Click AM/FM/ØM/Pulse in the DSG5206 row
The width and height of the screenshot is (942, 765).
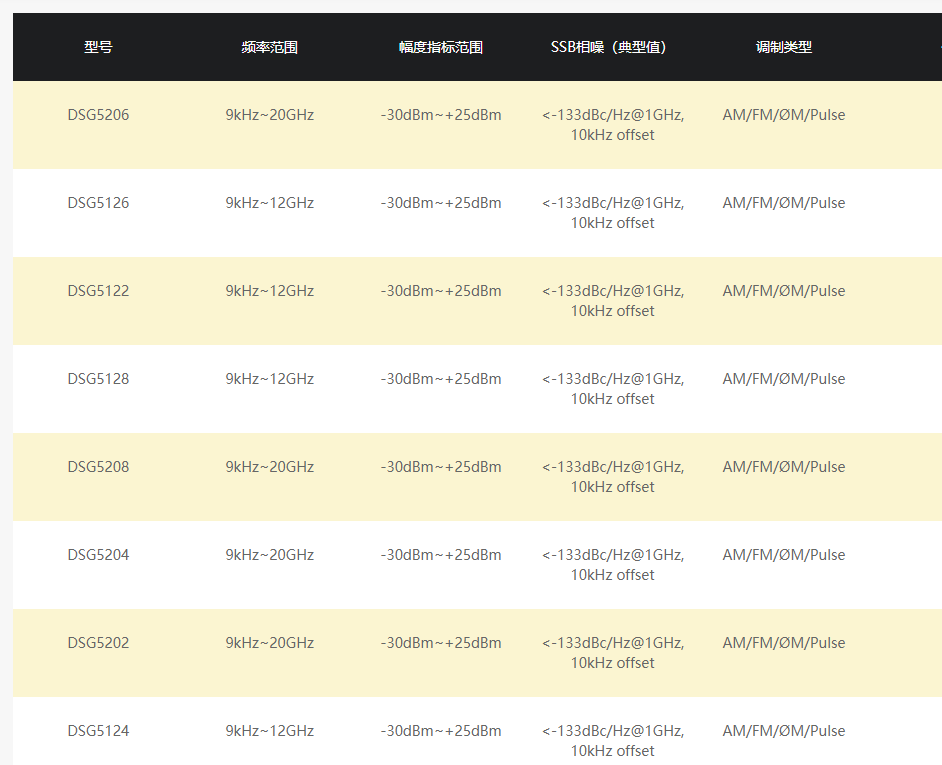click(783, 115)
